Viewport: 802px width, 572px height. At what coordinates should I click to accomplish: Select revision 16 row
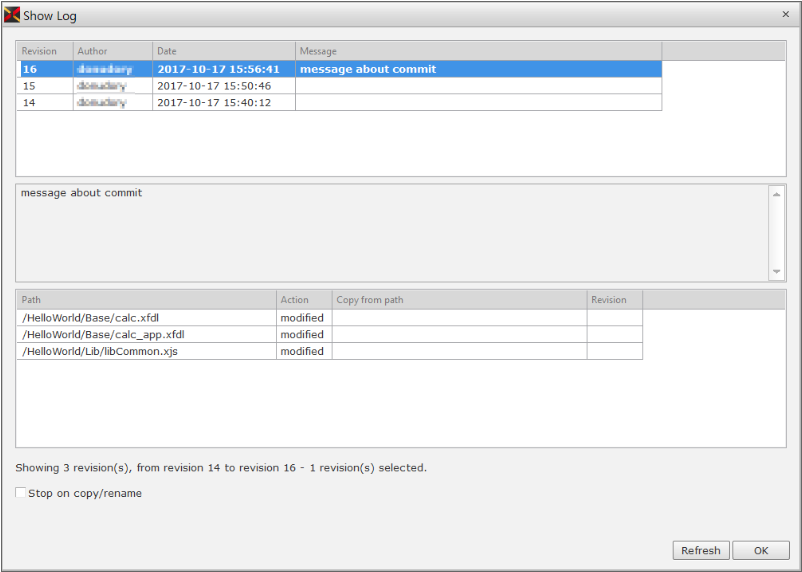(338, 69)
